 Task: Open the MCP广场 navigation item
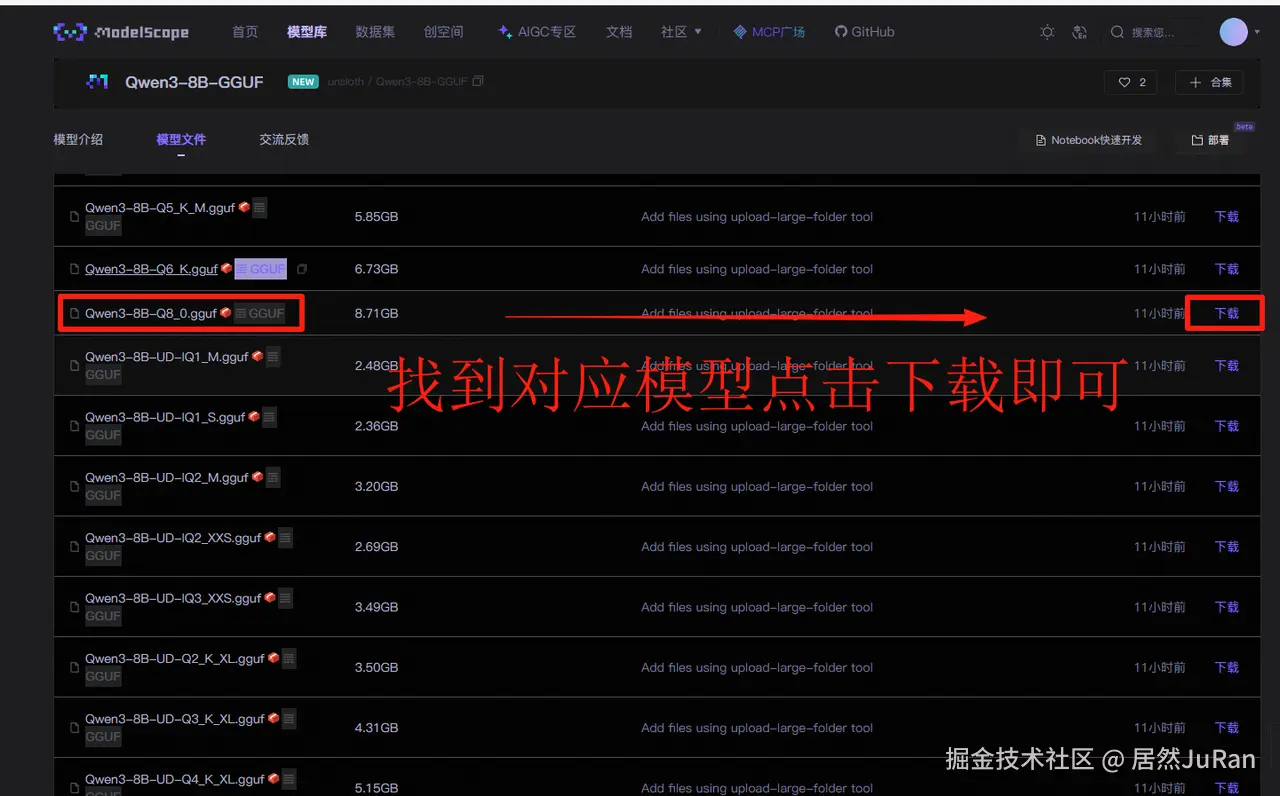coord(769,32)
